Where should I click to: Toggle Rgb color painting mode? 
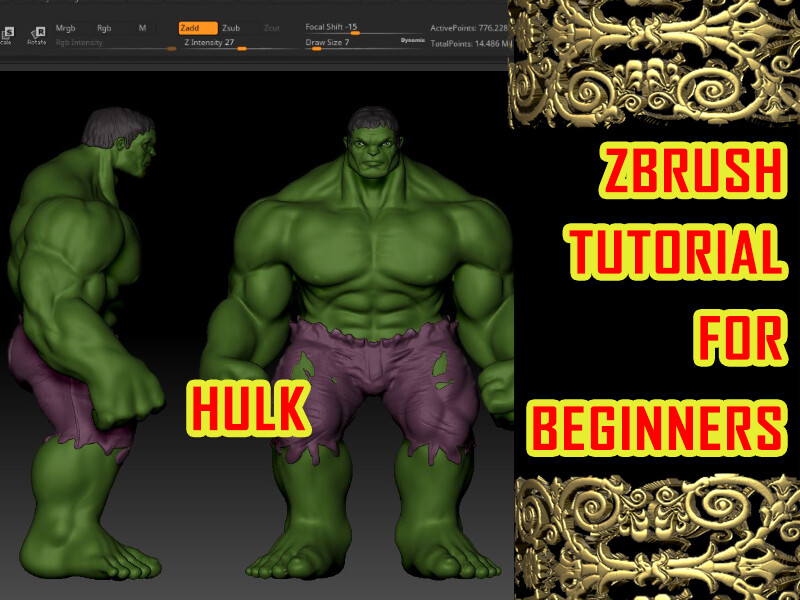103,29
